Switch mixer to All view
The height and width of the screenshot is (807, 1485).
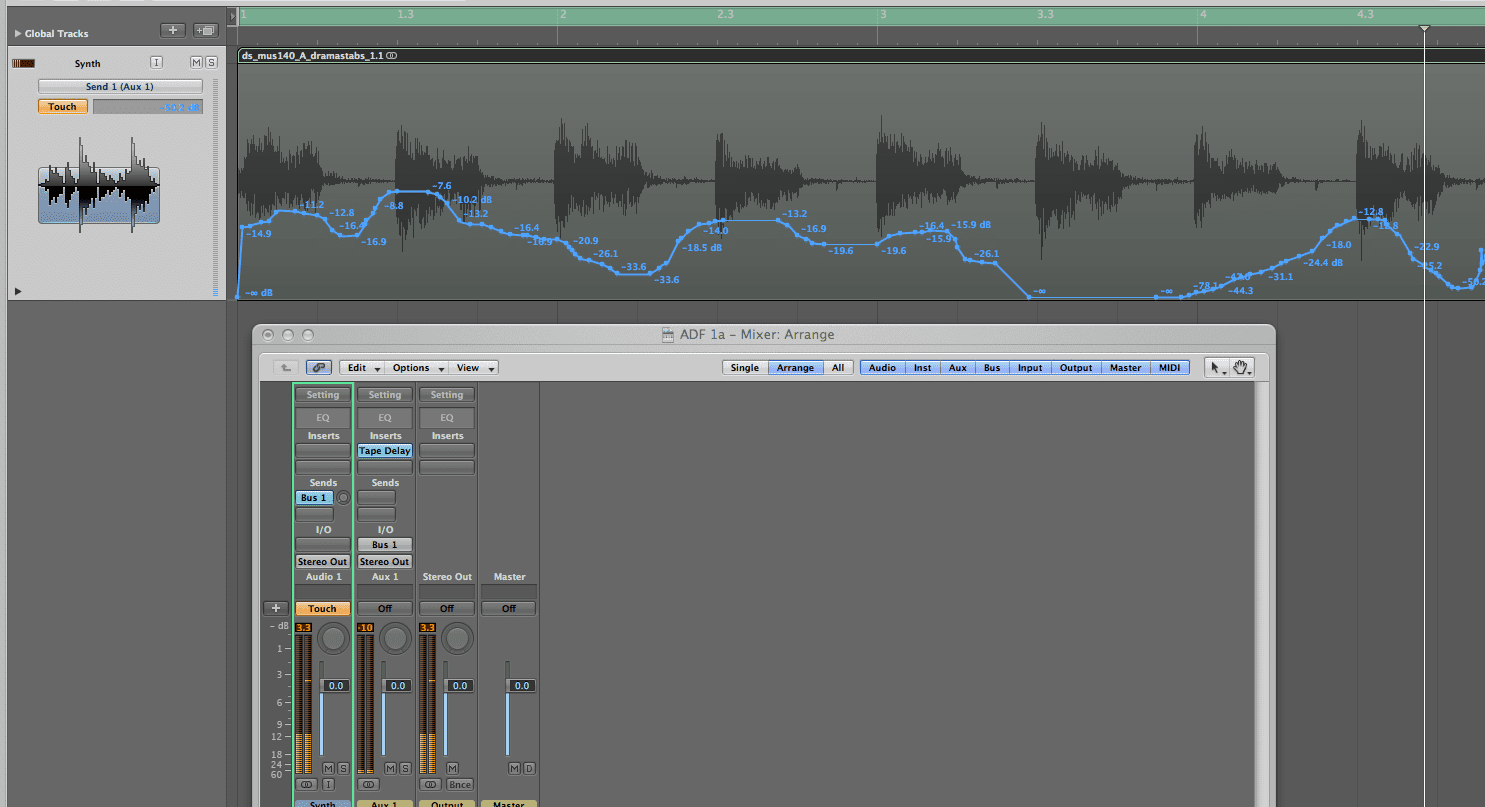click(838, 368)
